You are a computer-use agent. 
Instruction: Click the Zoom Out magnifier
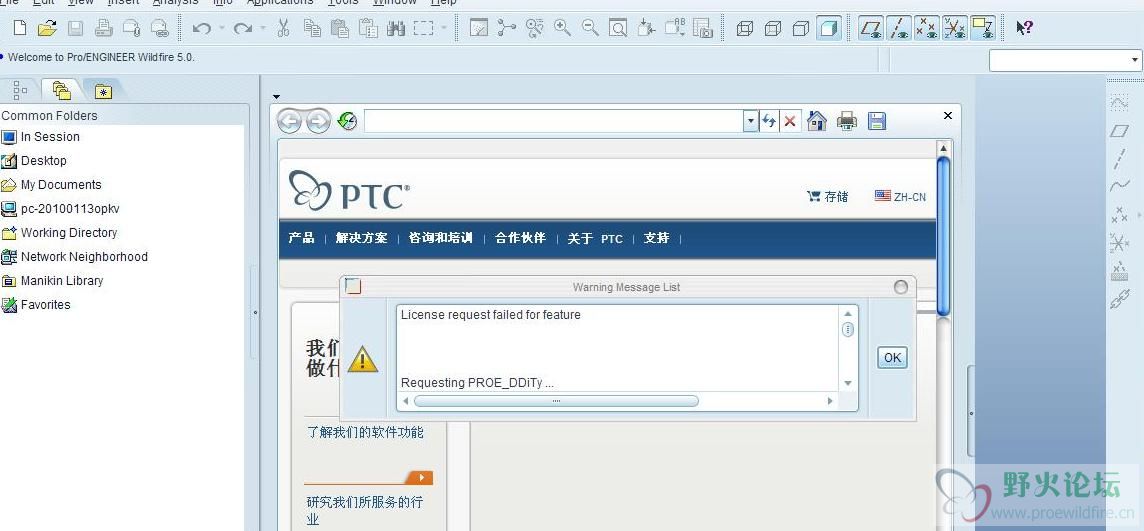[590, 28]
